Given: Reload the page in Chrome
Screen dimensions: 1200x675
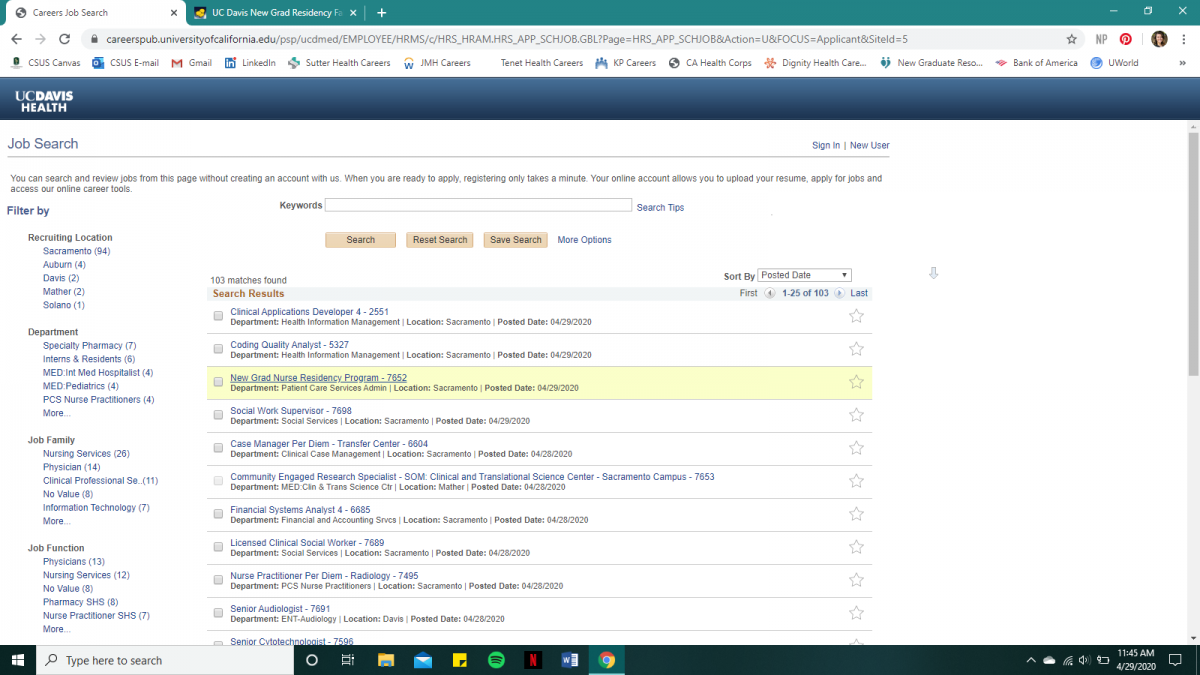Looking at the screenshot, I should [65, 39].
